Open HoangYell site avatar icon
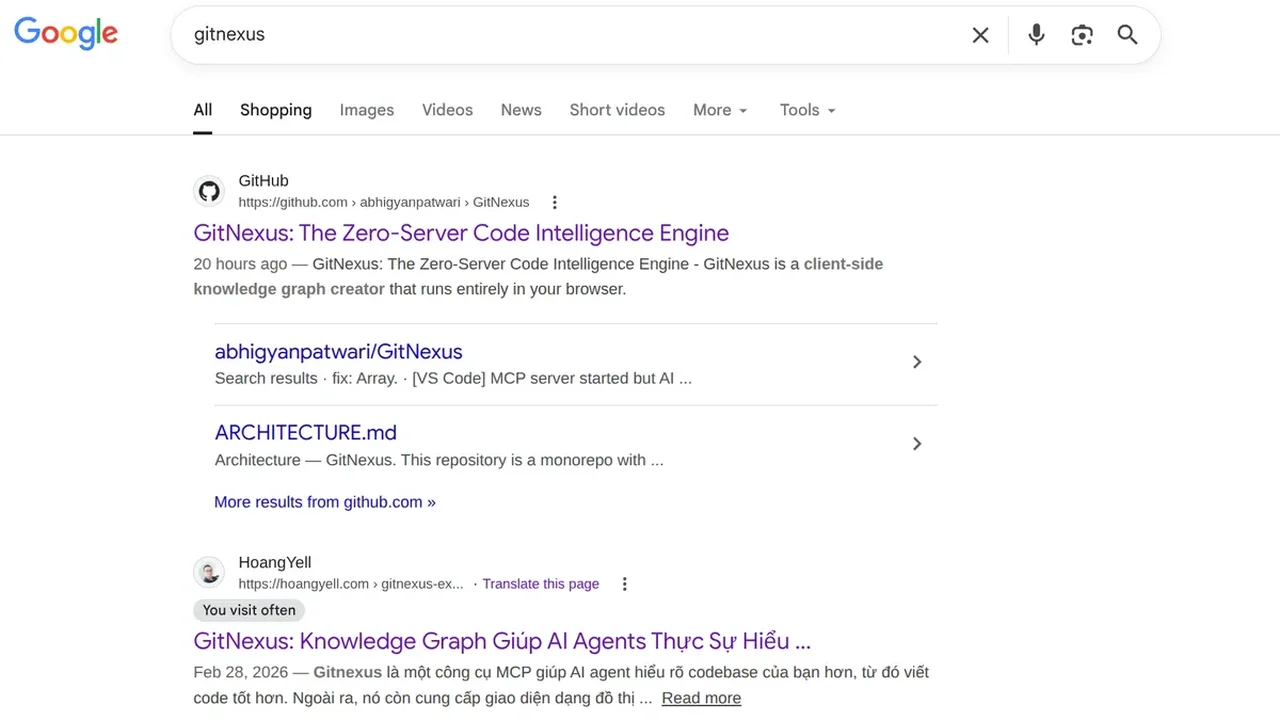This screenshot has width=1280, height=720. coord(209,573)
